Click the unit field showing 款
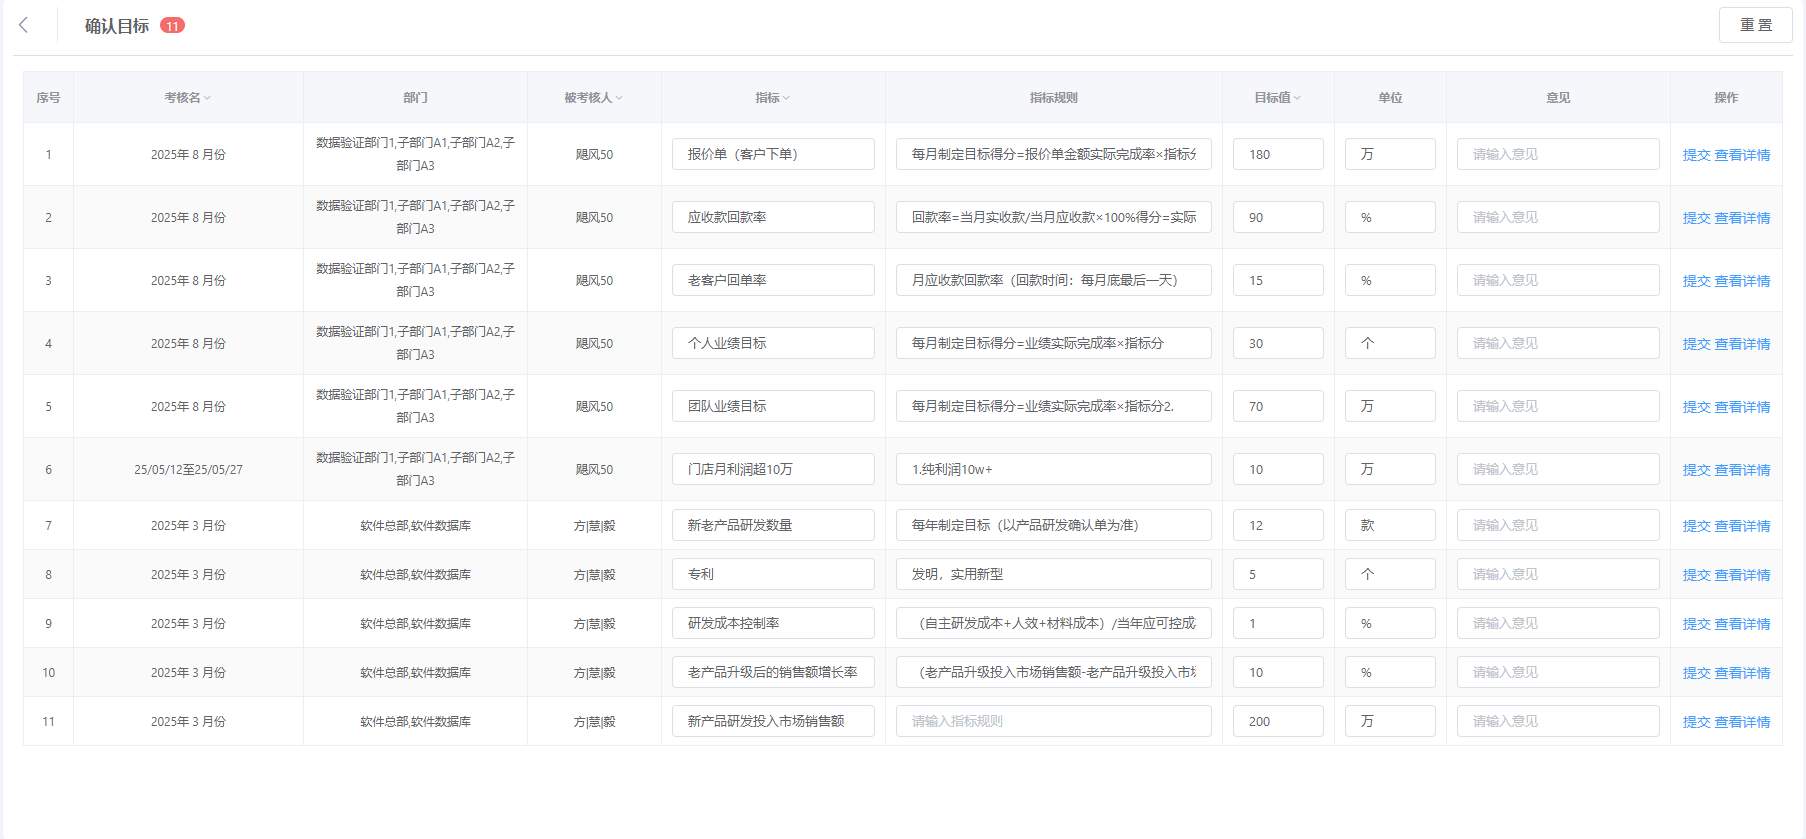The width and height of the screenshot is (1806, 839). pyautogui.click(x=1389, y=525)
